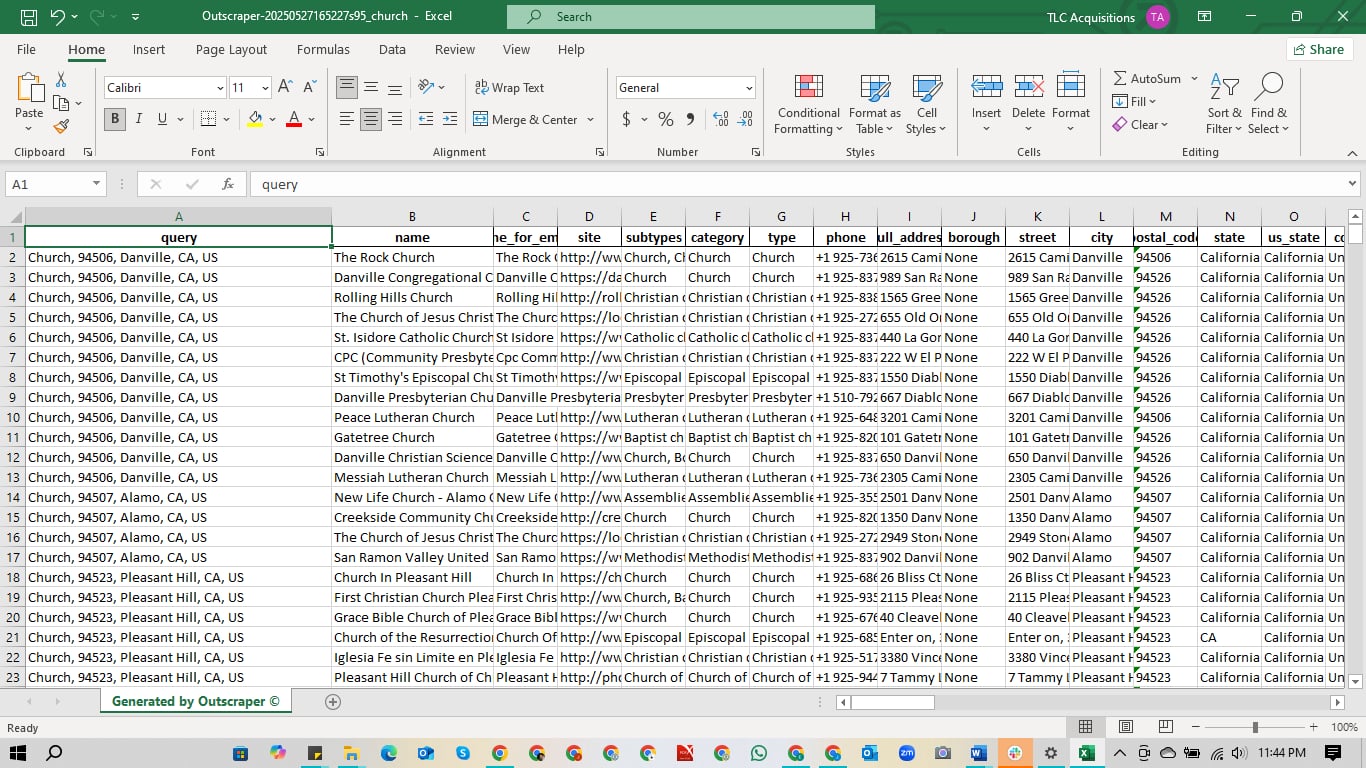Click the Format Painter brush icon

61,127
